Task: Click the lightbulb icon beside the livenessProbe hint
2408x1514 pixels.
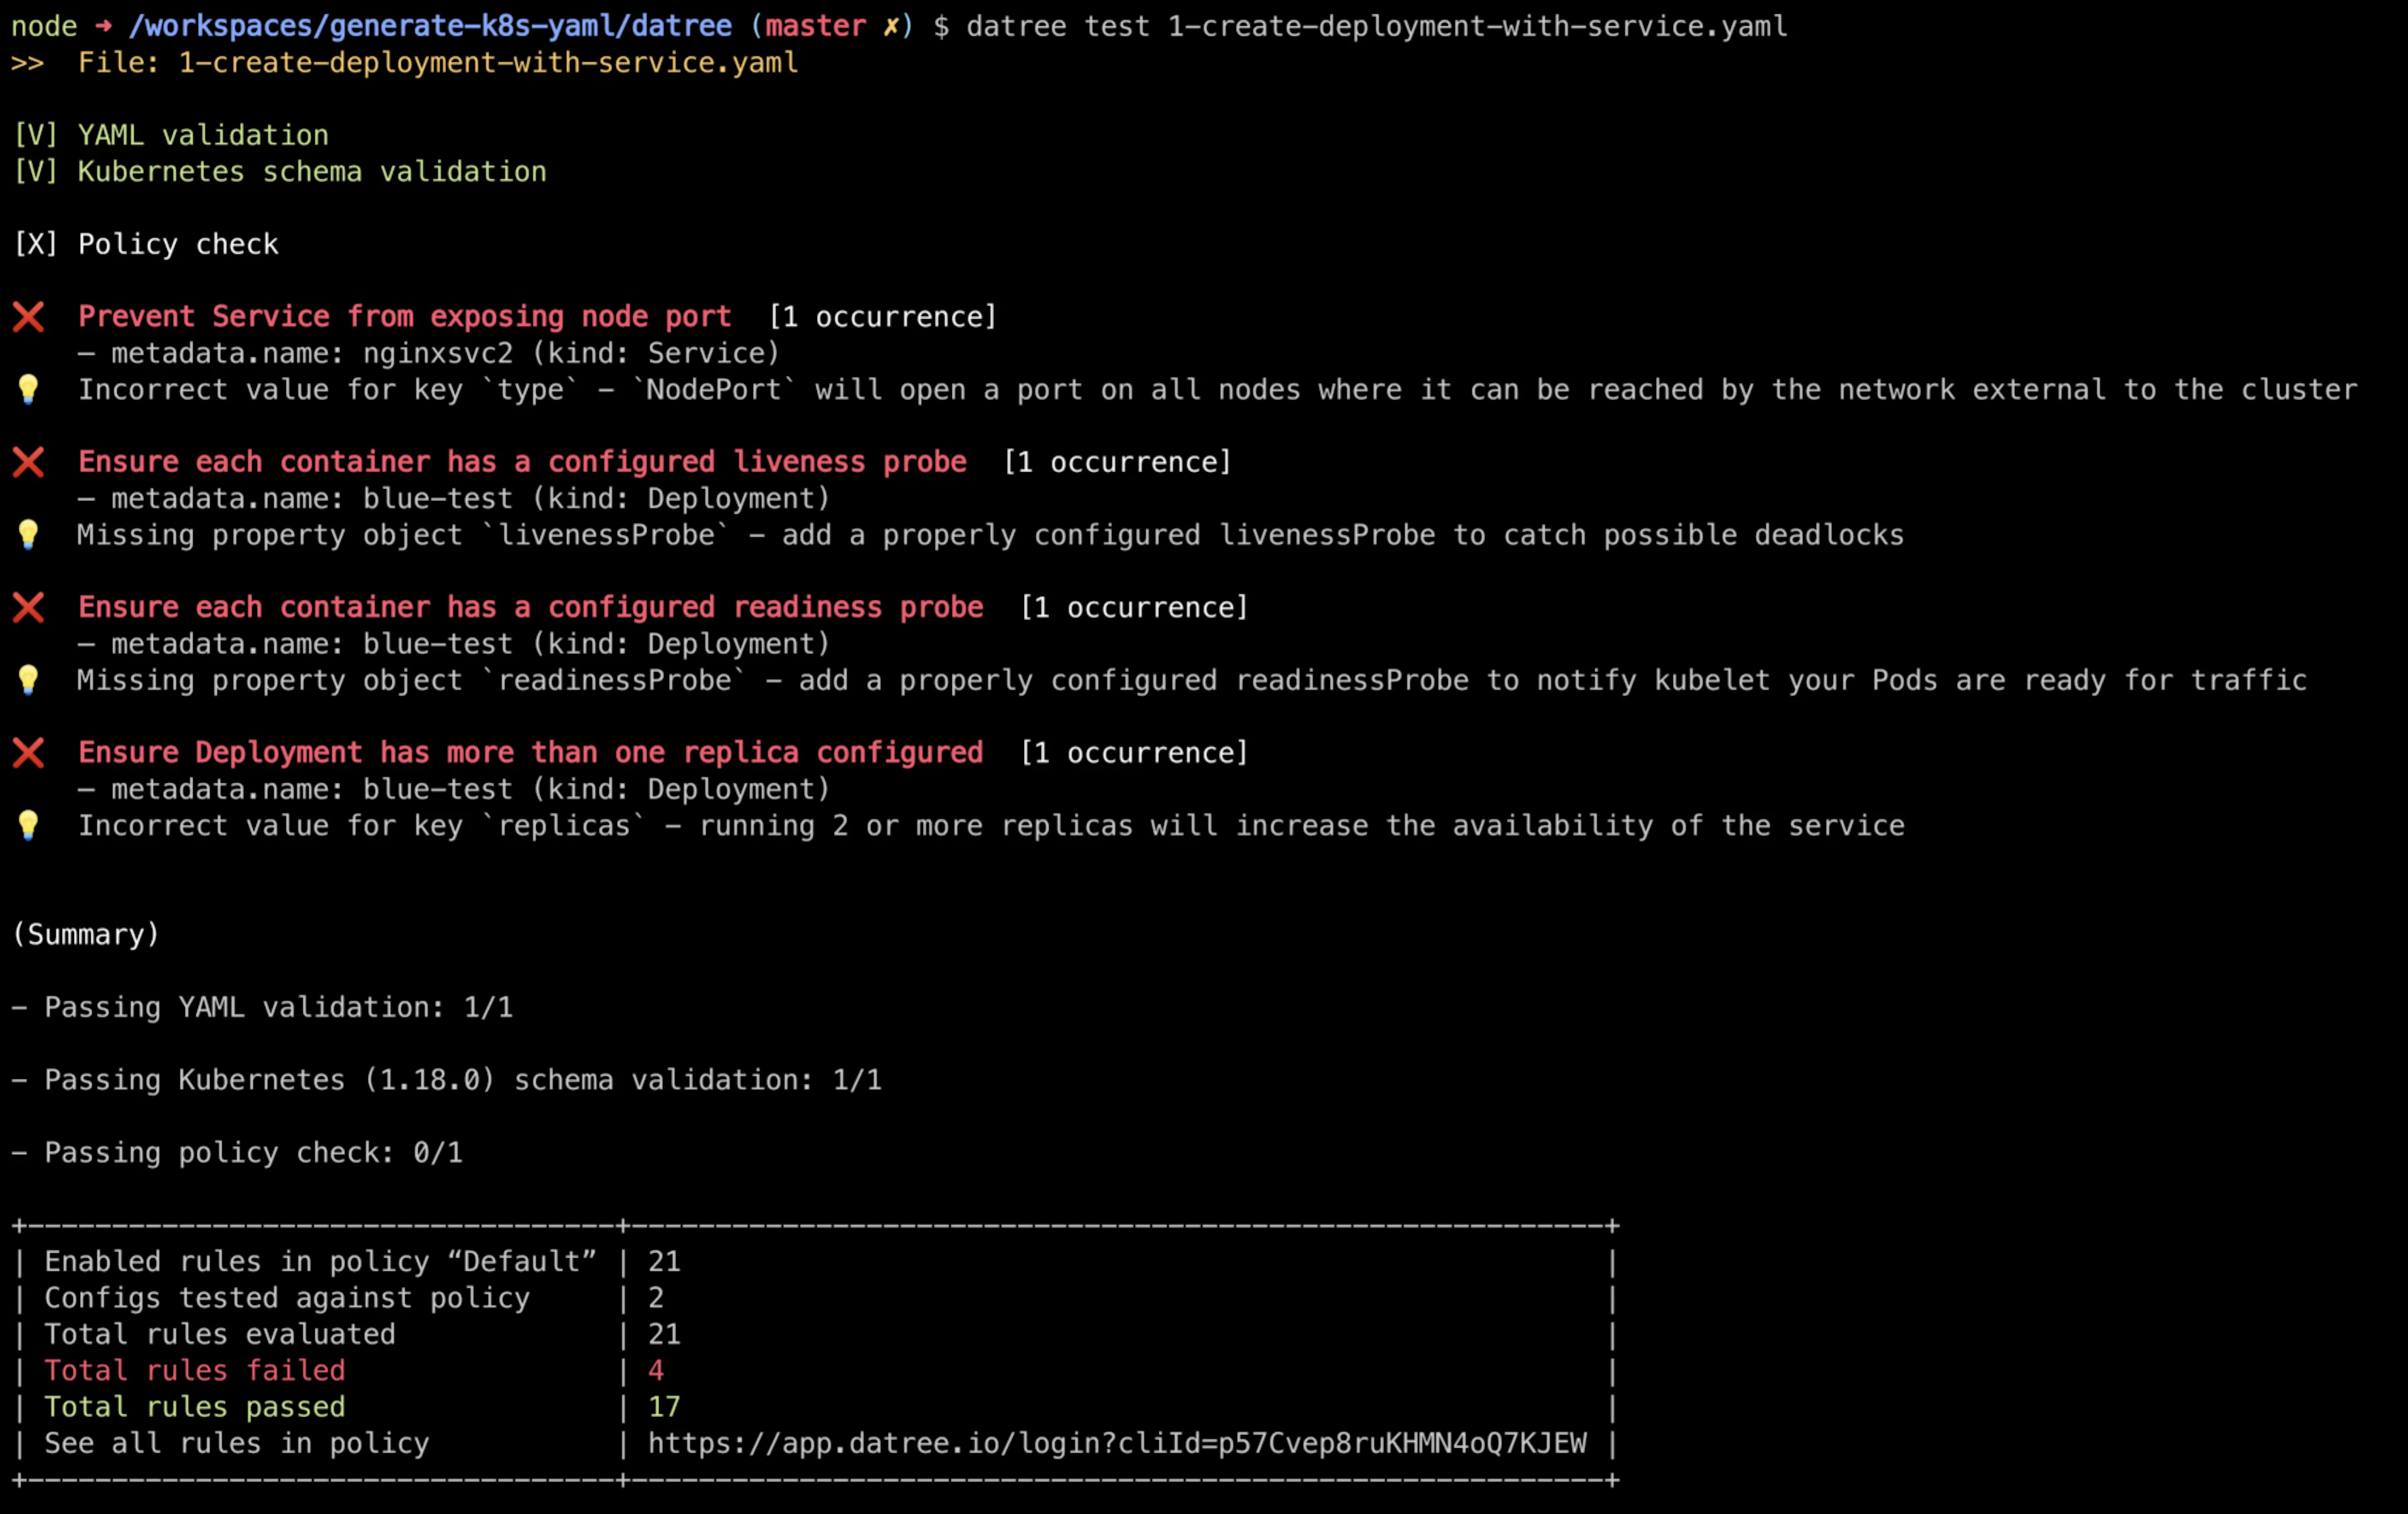Action: 28,535
